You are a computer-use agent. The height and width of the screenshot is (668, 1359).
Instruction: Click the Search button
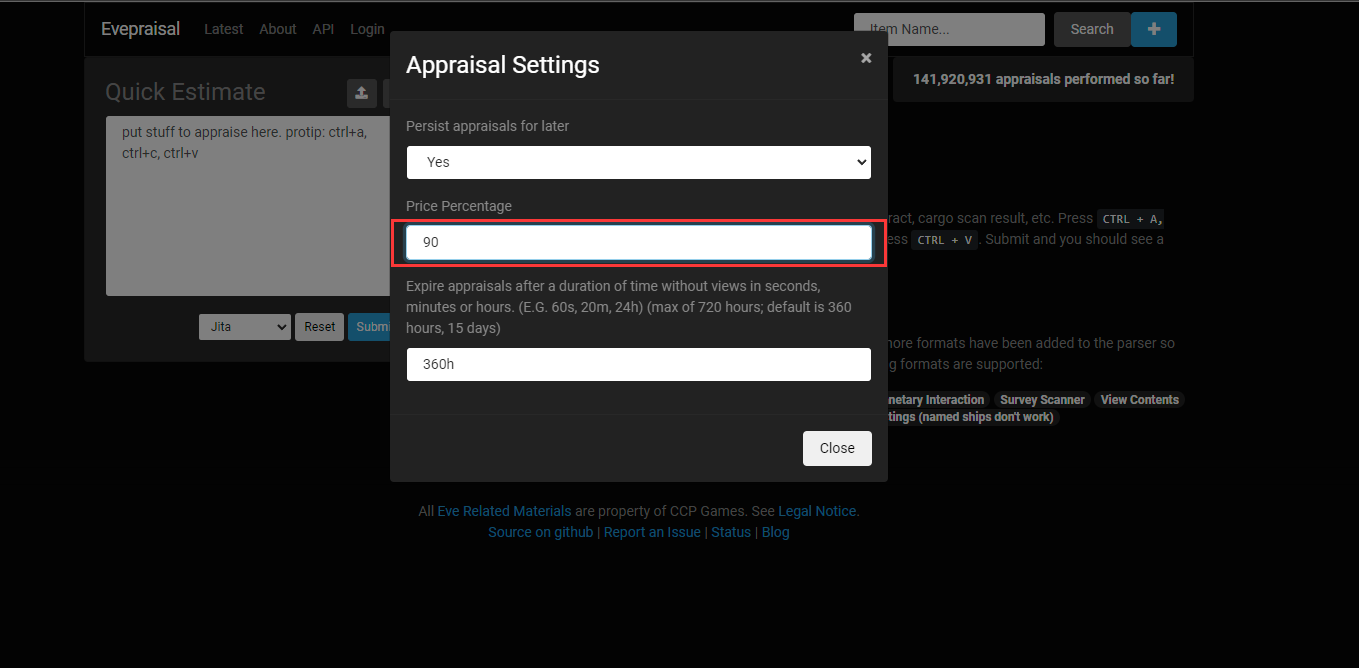tap(1091, 29)
